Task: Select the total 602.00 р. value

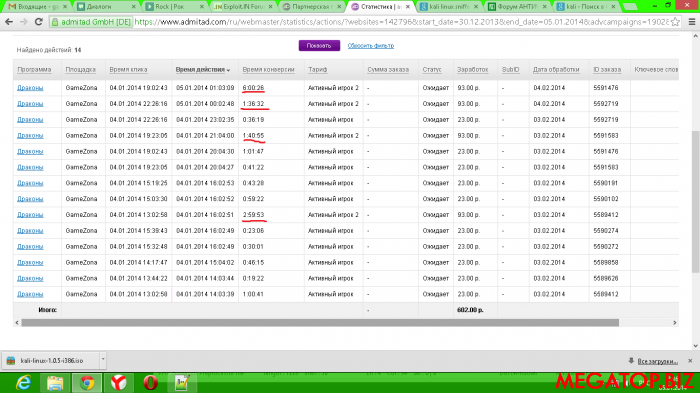Action: coord(470,310)
